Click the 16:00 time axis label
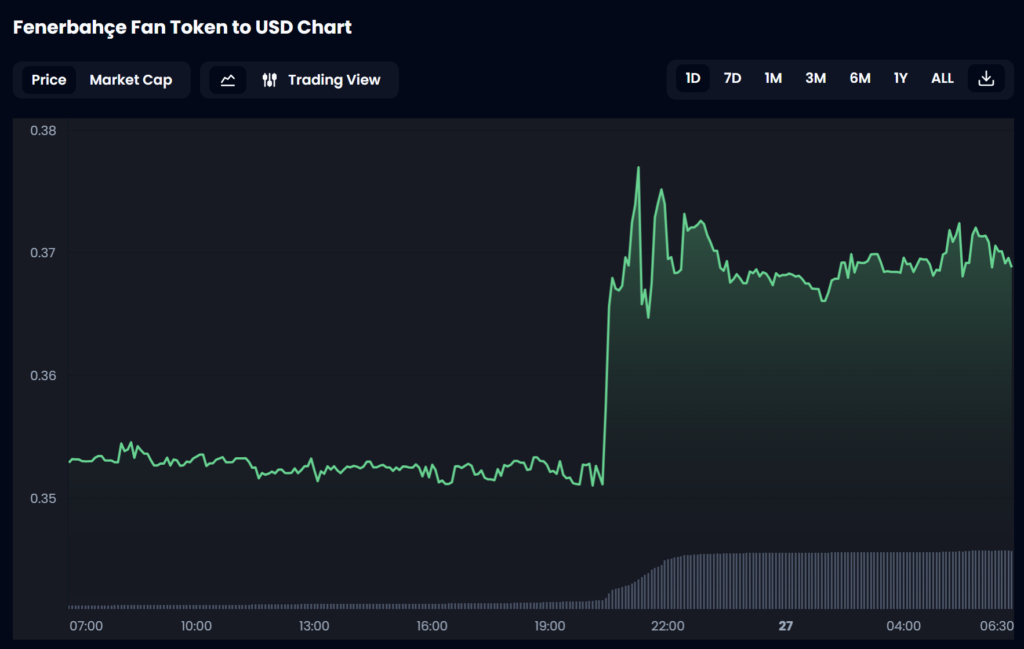Screen dimensions: 1024x649 tap(432, 626)
